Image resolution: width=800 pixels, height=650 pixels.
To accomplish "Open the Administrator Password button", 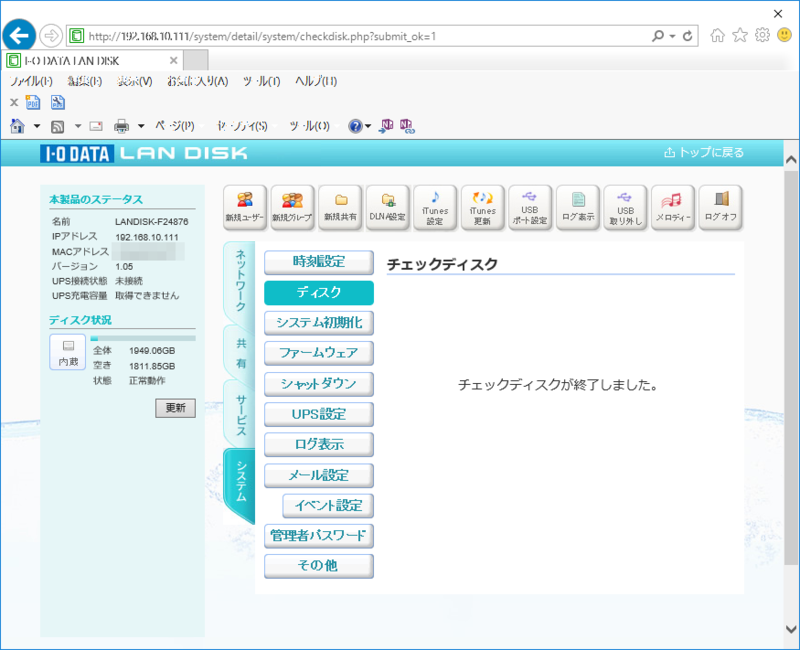I will [x=319, y=536].
